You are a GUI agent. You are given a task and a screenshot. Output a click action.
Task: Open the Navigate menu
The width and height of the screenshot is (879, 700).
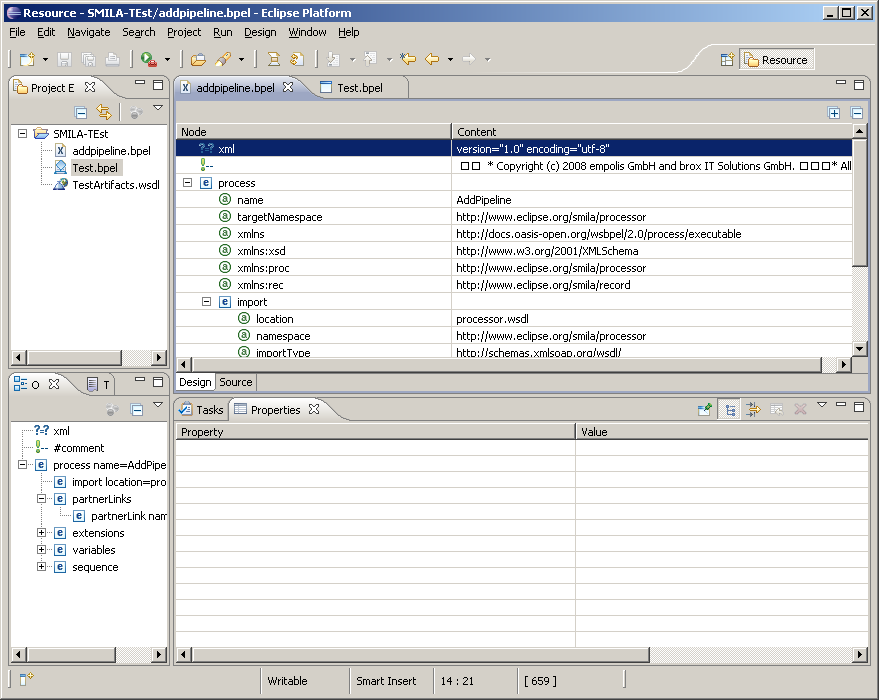click(89, 32)
